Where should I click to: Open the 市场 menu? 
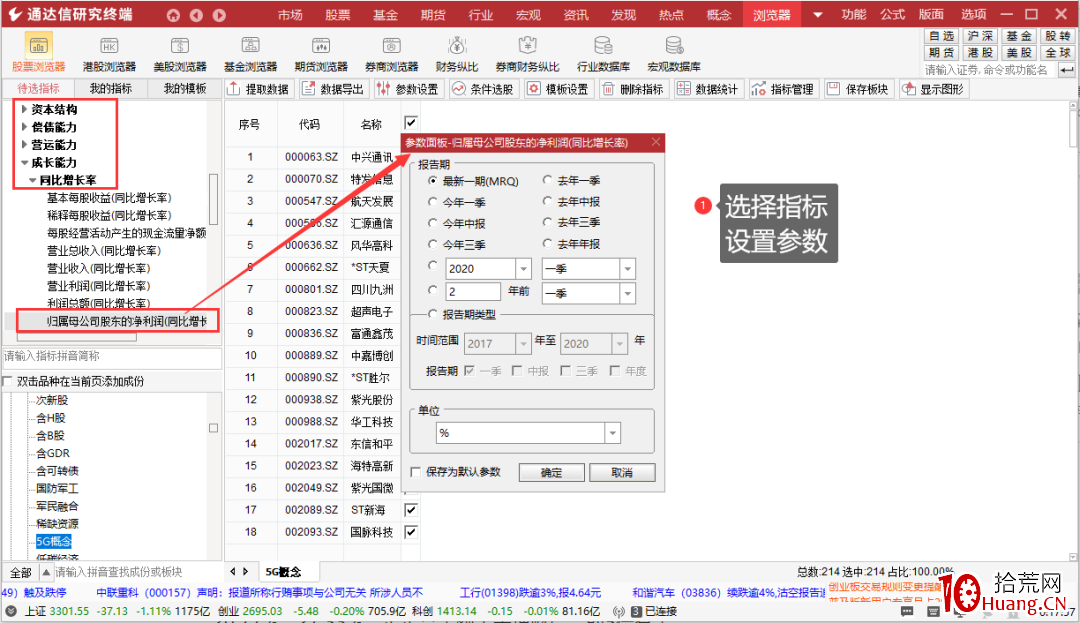[290, 14]
